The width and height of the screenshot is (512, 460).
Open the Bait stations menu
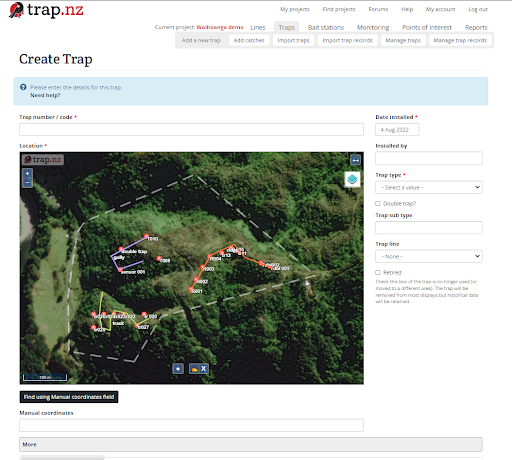coord(326,27)
